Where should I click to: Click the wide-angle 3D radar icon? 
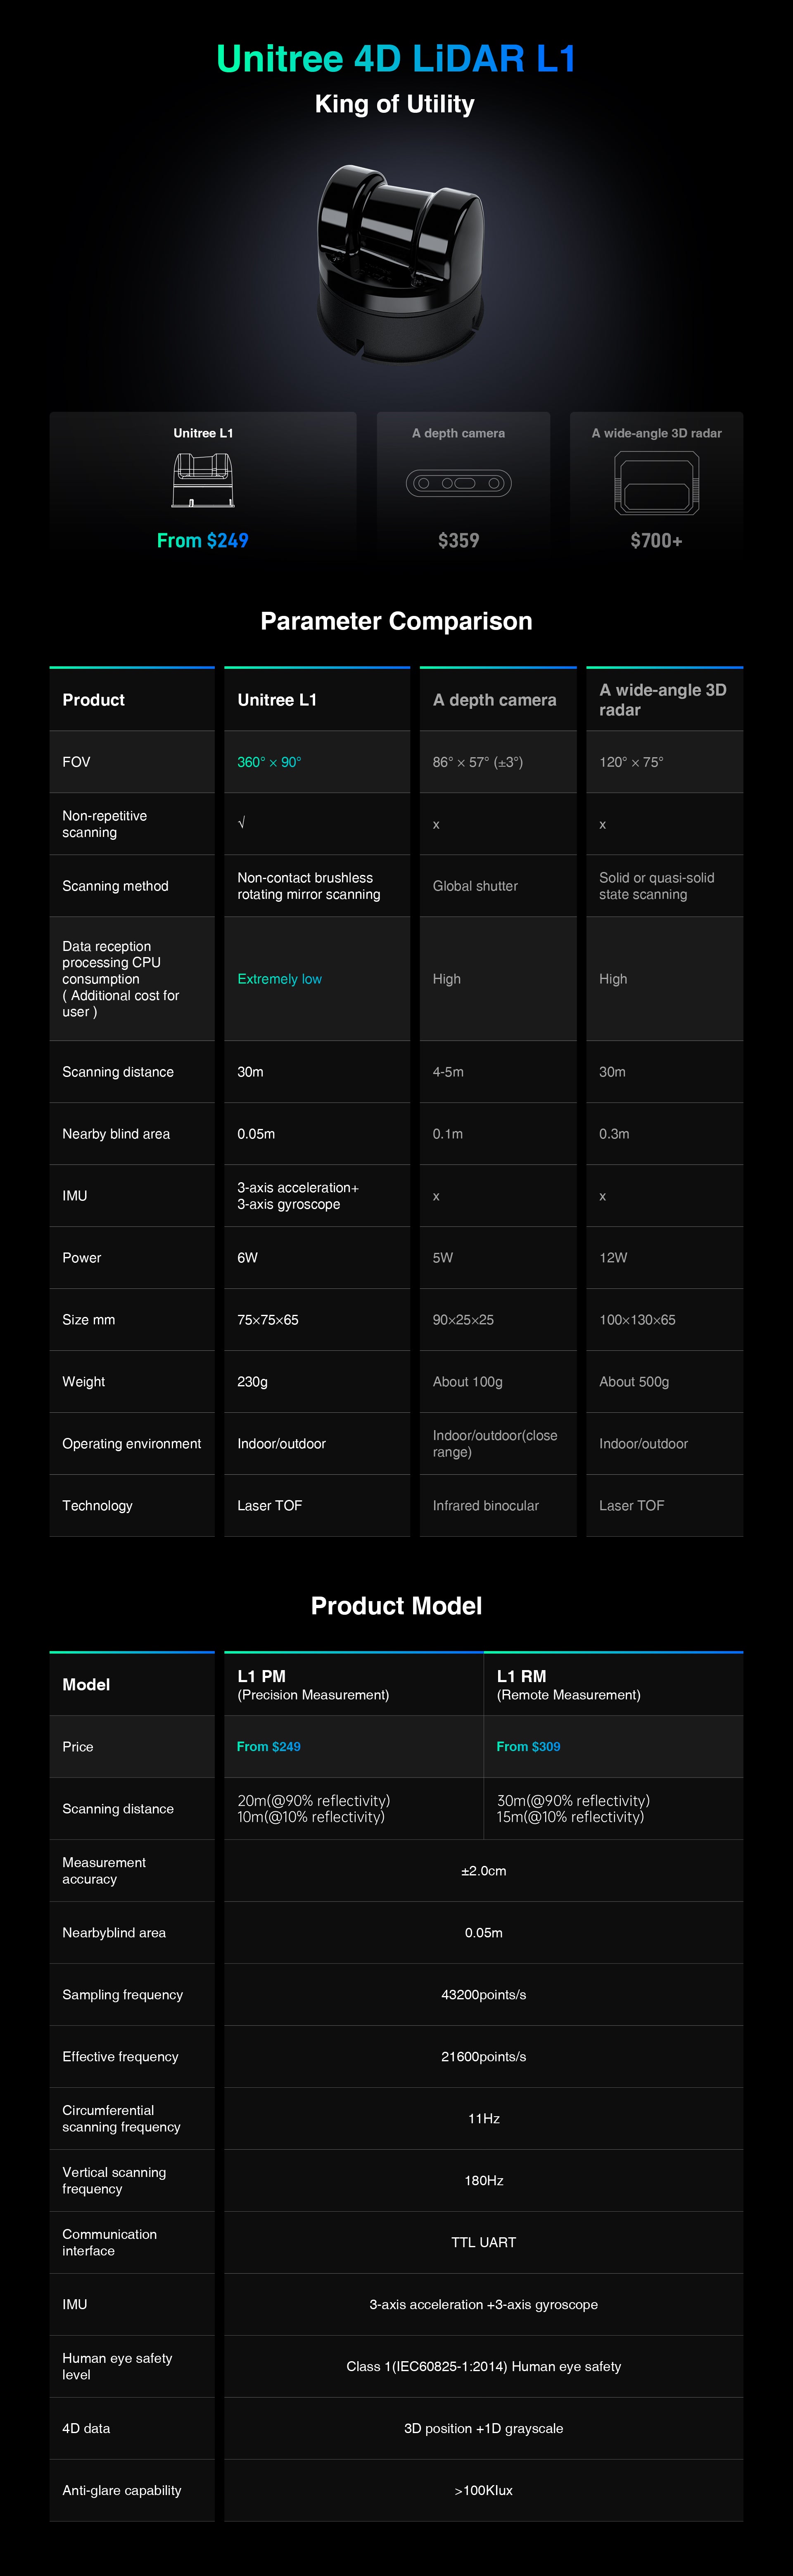pyautogui.click(x=656, y=482)
